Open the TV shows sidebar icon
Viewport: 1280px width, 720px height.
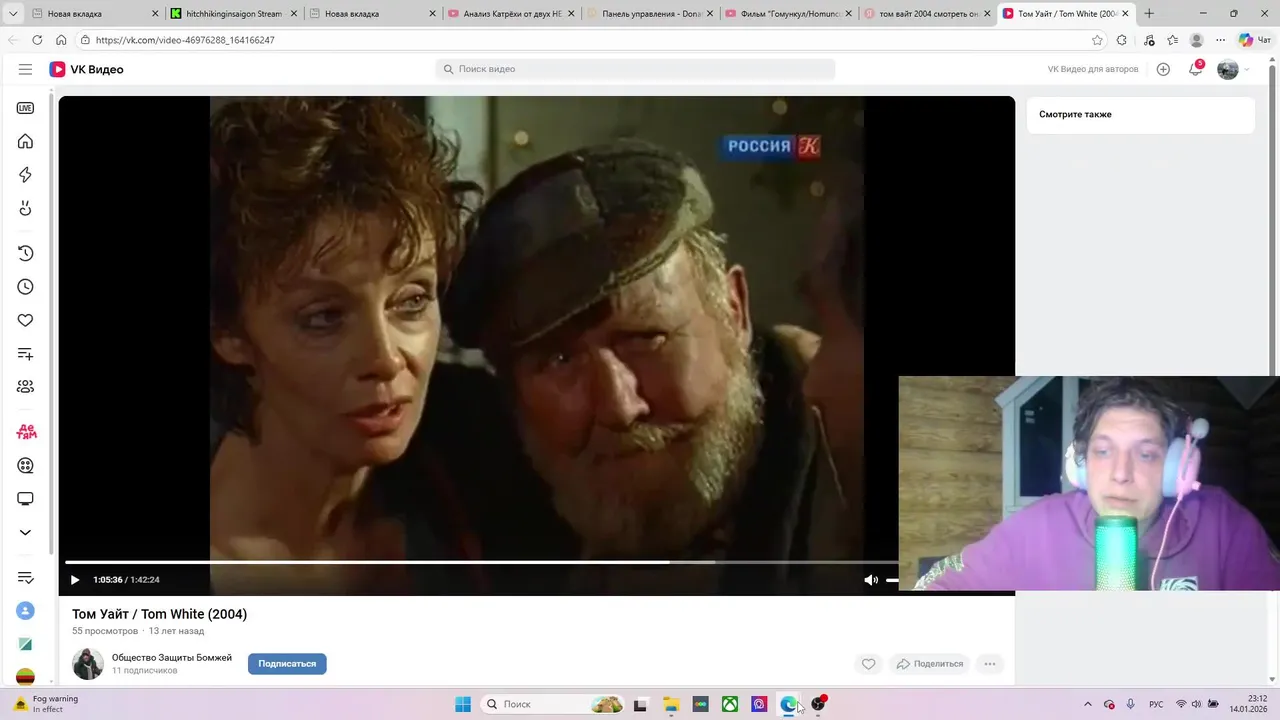(x=25, y=499)
